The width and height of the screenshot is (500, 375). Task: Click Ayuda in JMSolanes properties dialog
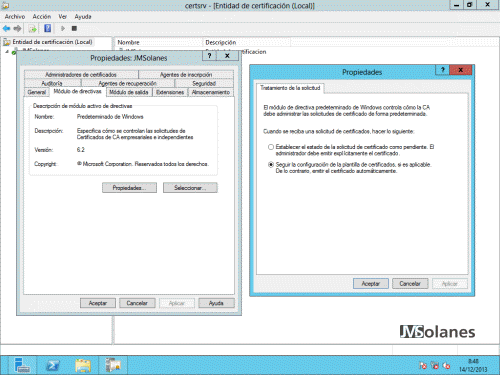click(x=216, y=303)
